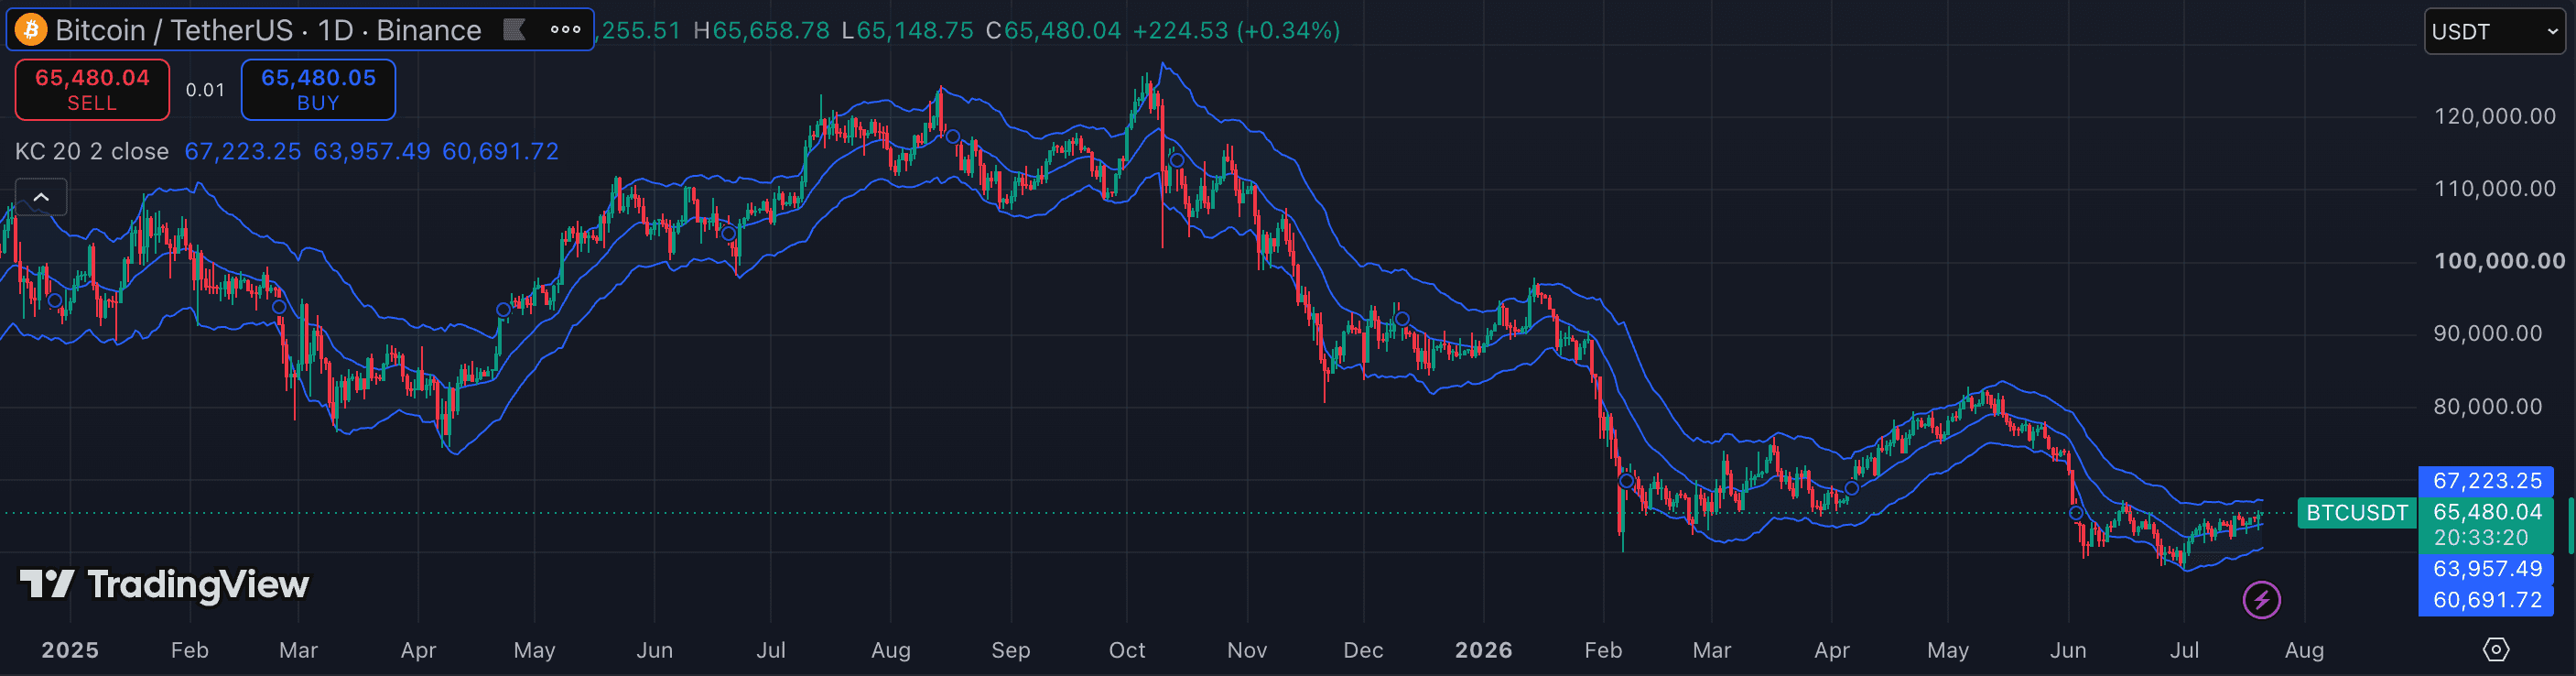
Task: Click the orange Bitcoin logo icon
Action: tap(31, 30)
